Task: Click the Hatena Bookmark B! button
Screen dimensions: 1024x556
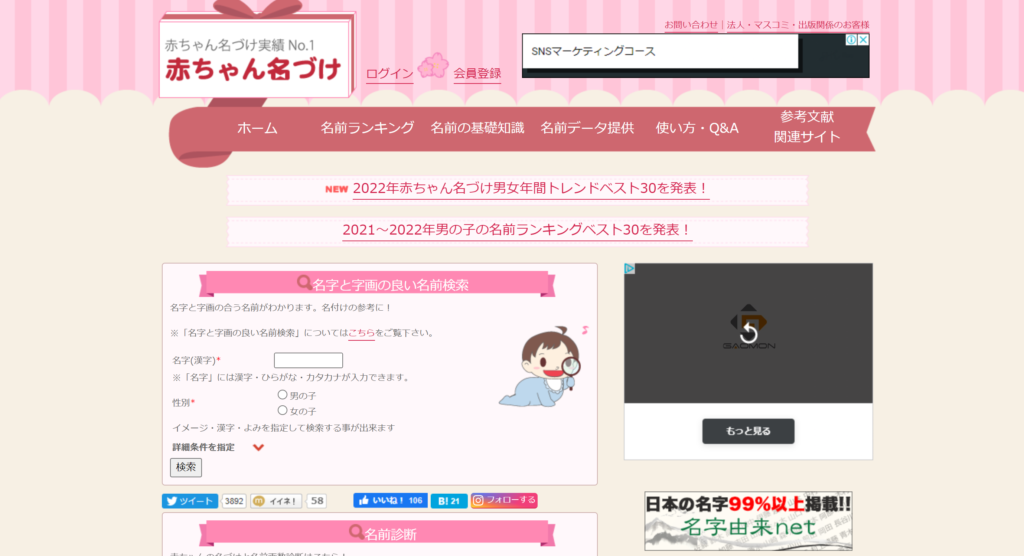Action: point(449,501)
